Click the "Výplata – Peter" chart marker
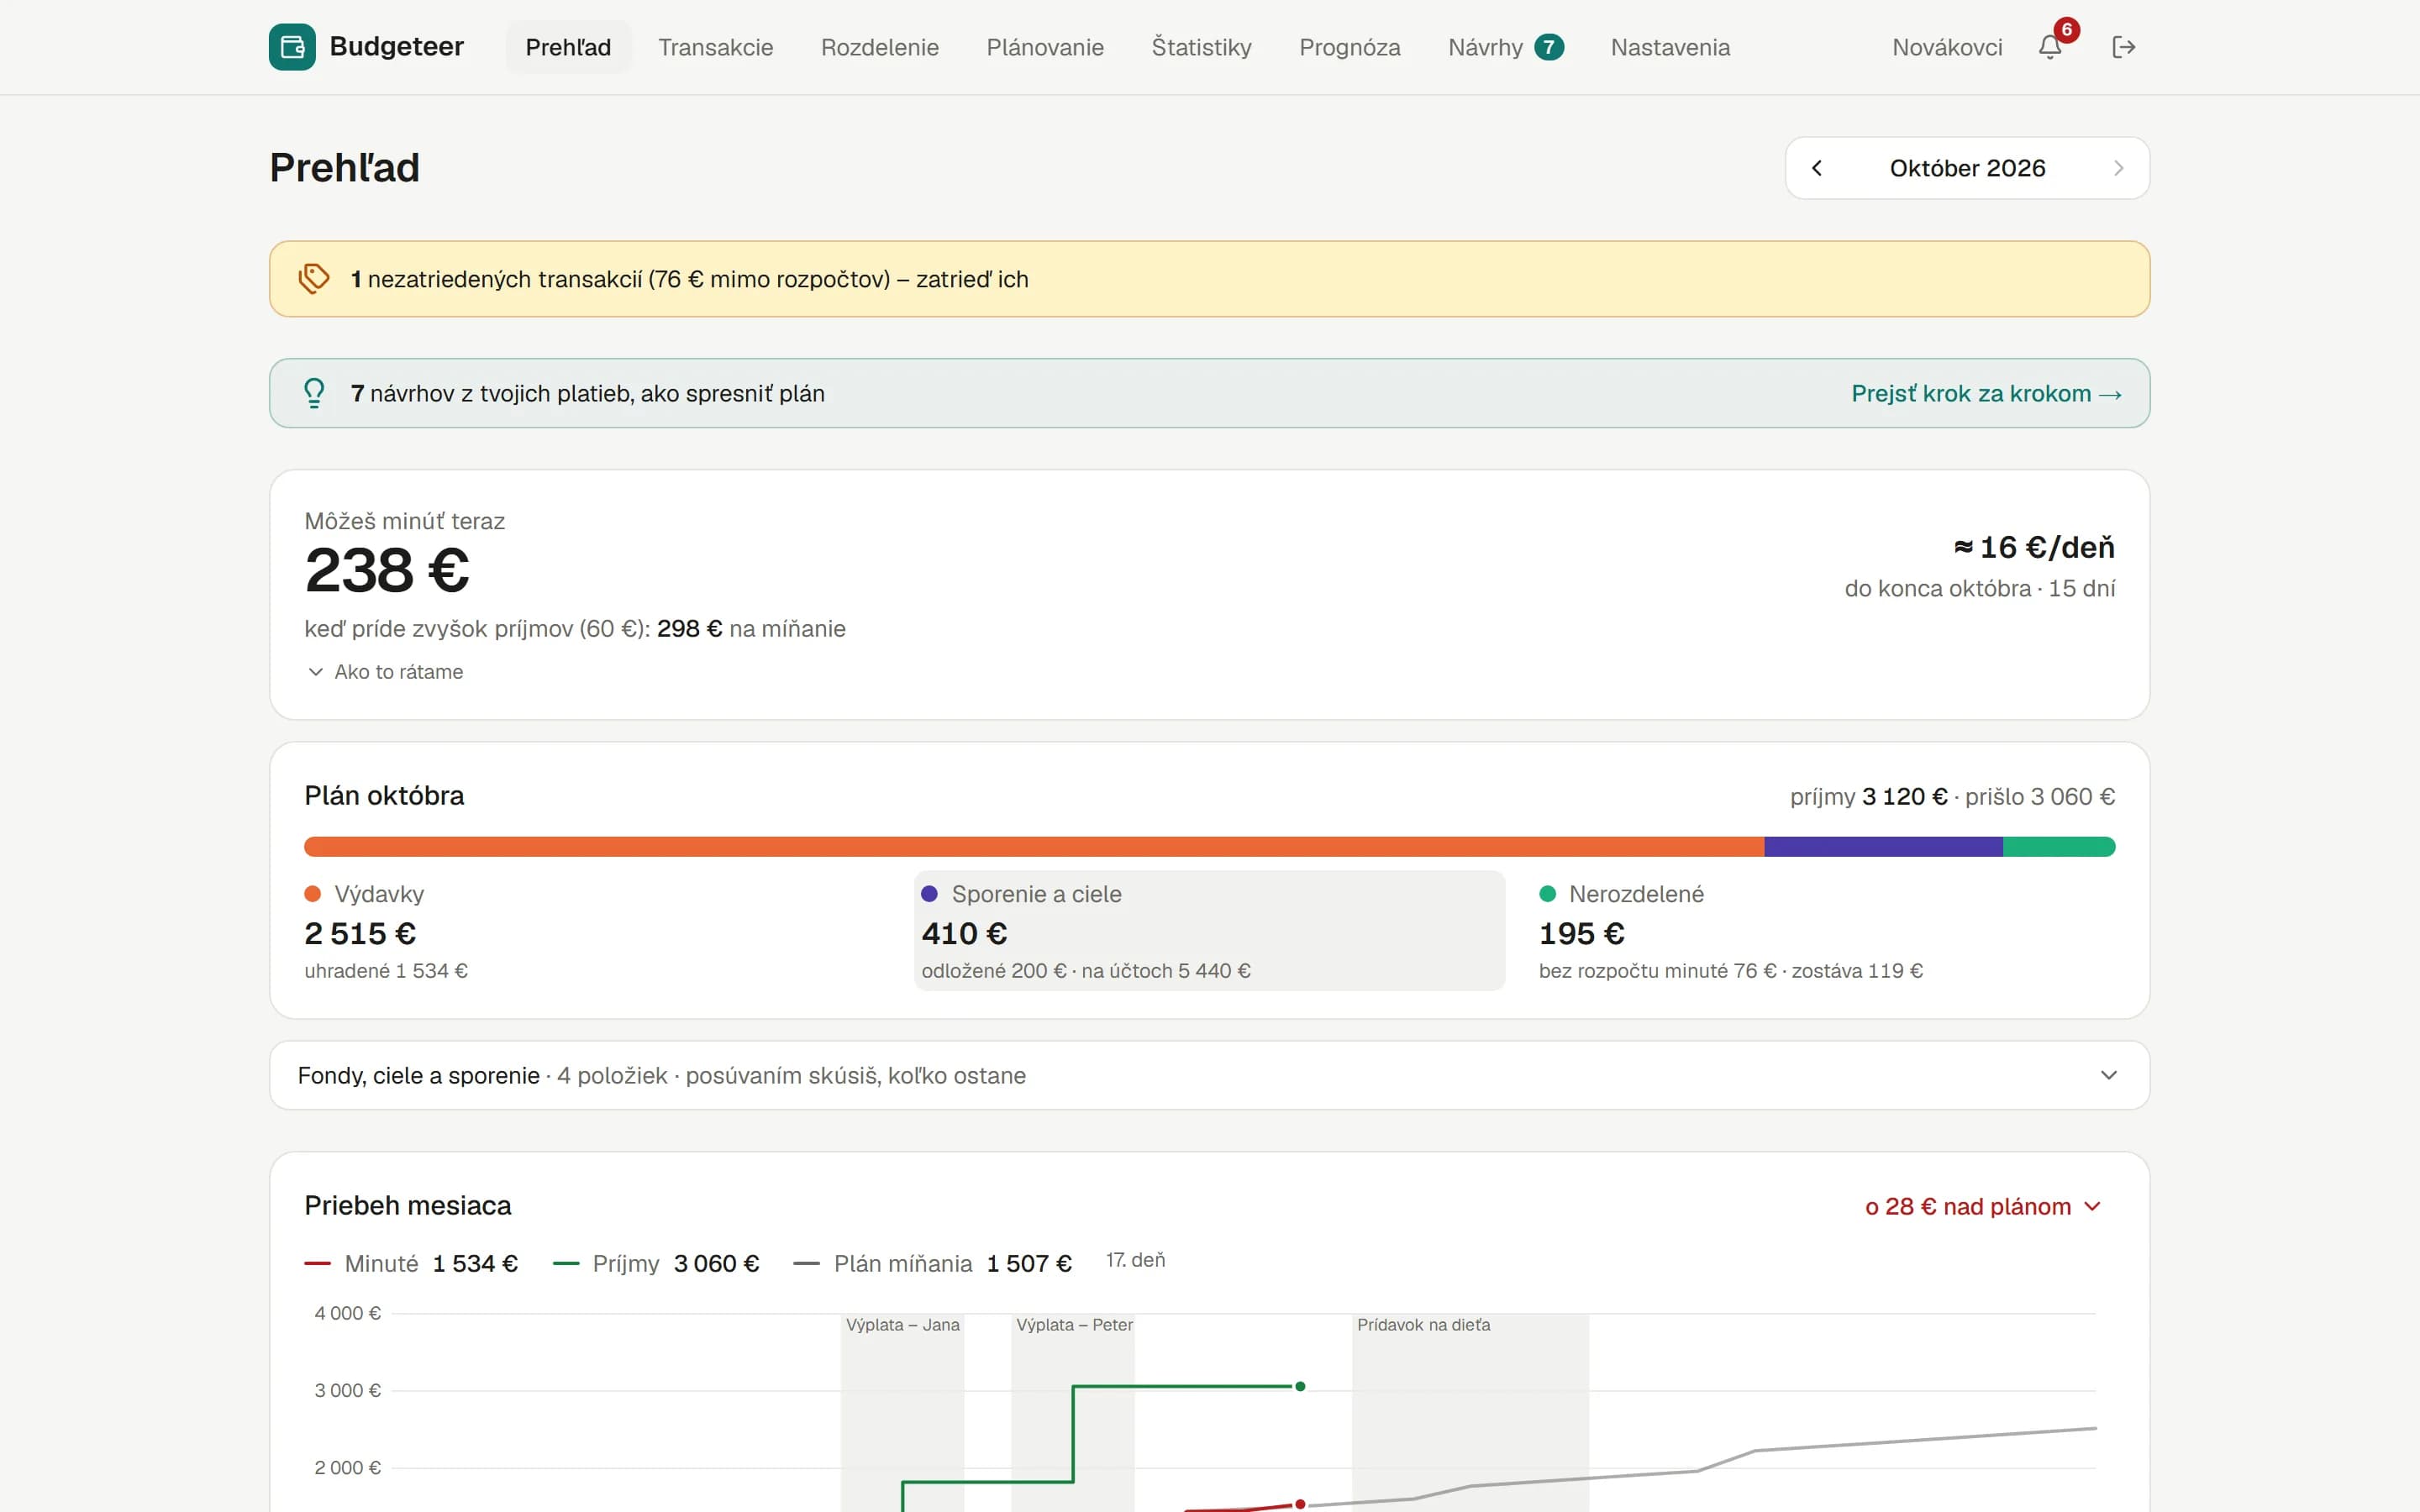Screen dimensions: 2420x1512 coord(1074,1325)
